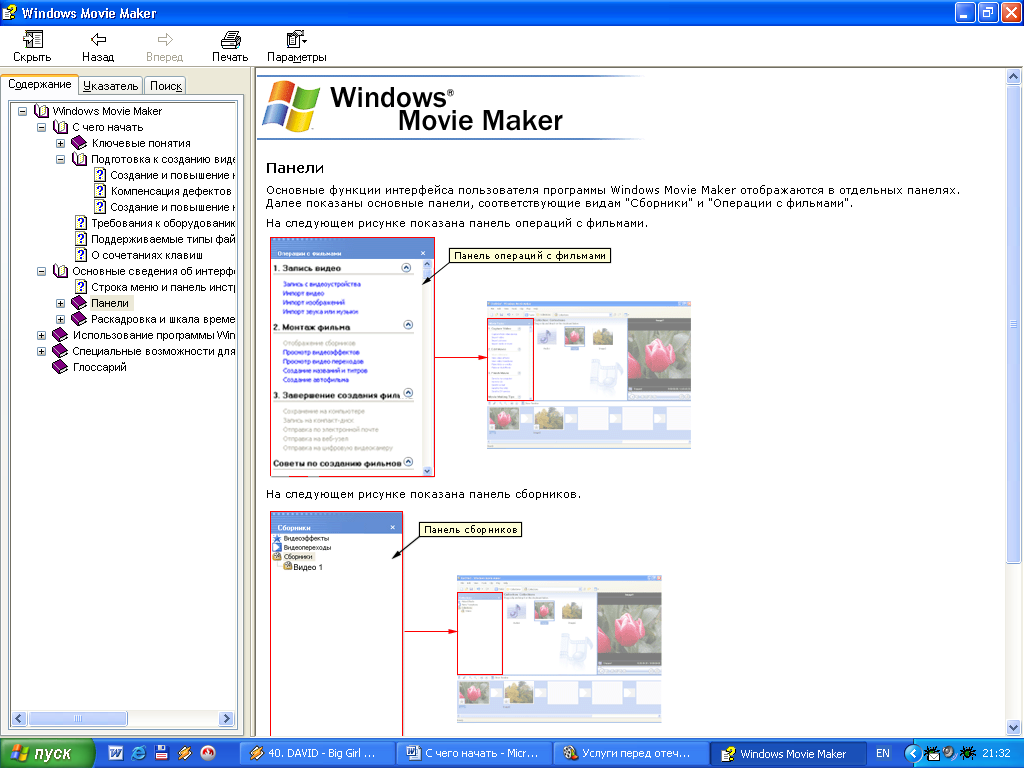This screenshot has height=768, width=1024.
Task: Click the help page scroll-down arrow
Action: pos(1013,727)
